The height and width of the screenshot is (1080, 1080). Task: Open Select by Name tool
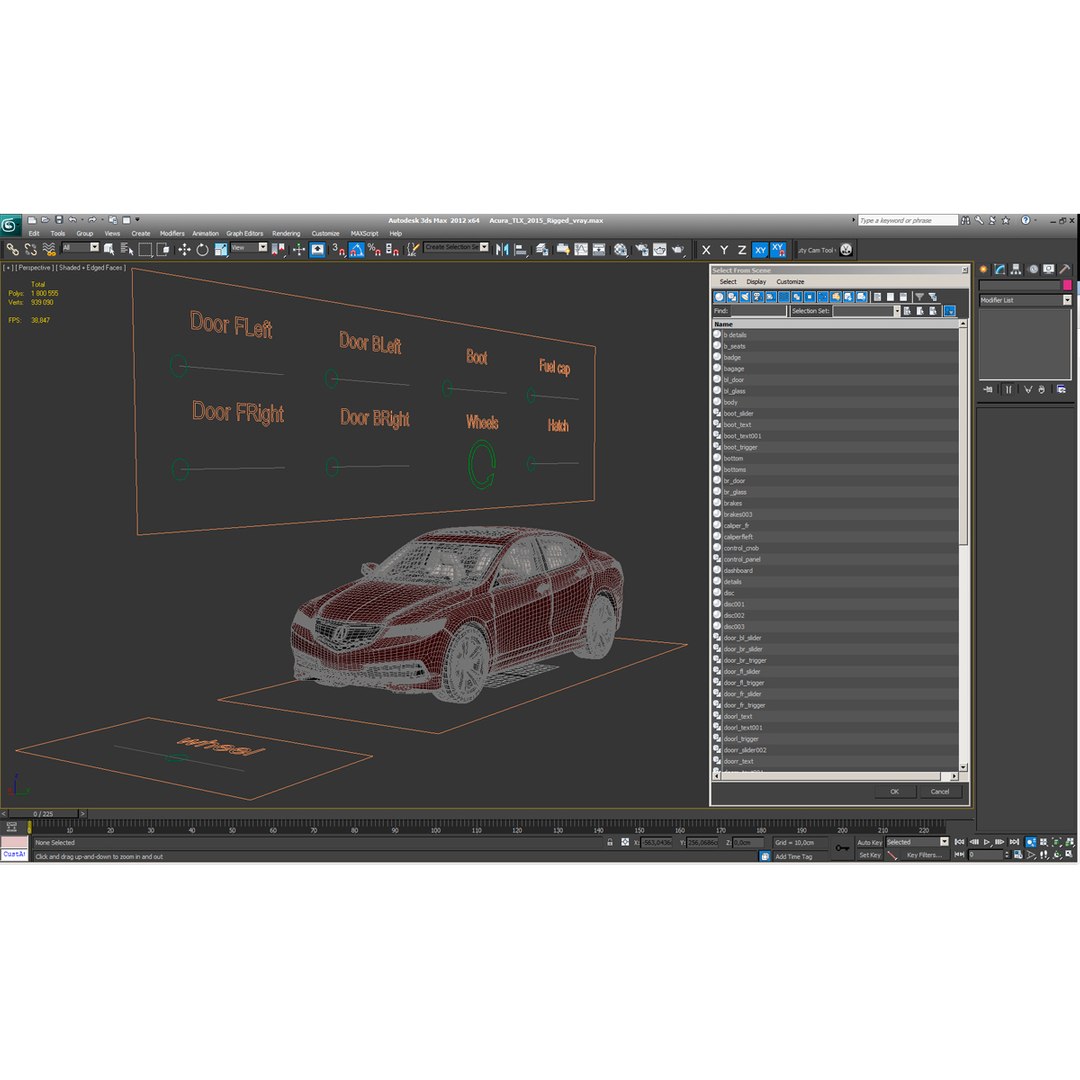[x=127, y=249]
